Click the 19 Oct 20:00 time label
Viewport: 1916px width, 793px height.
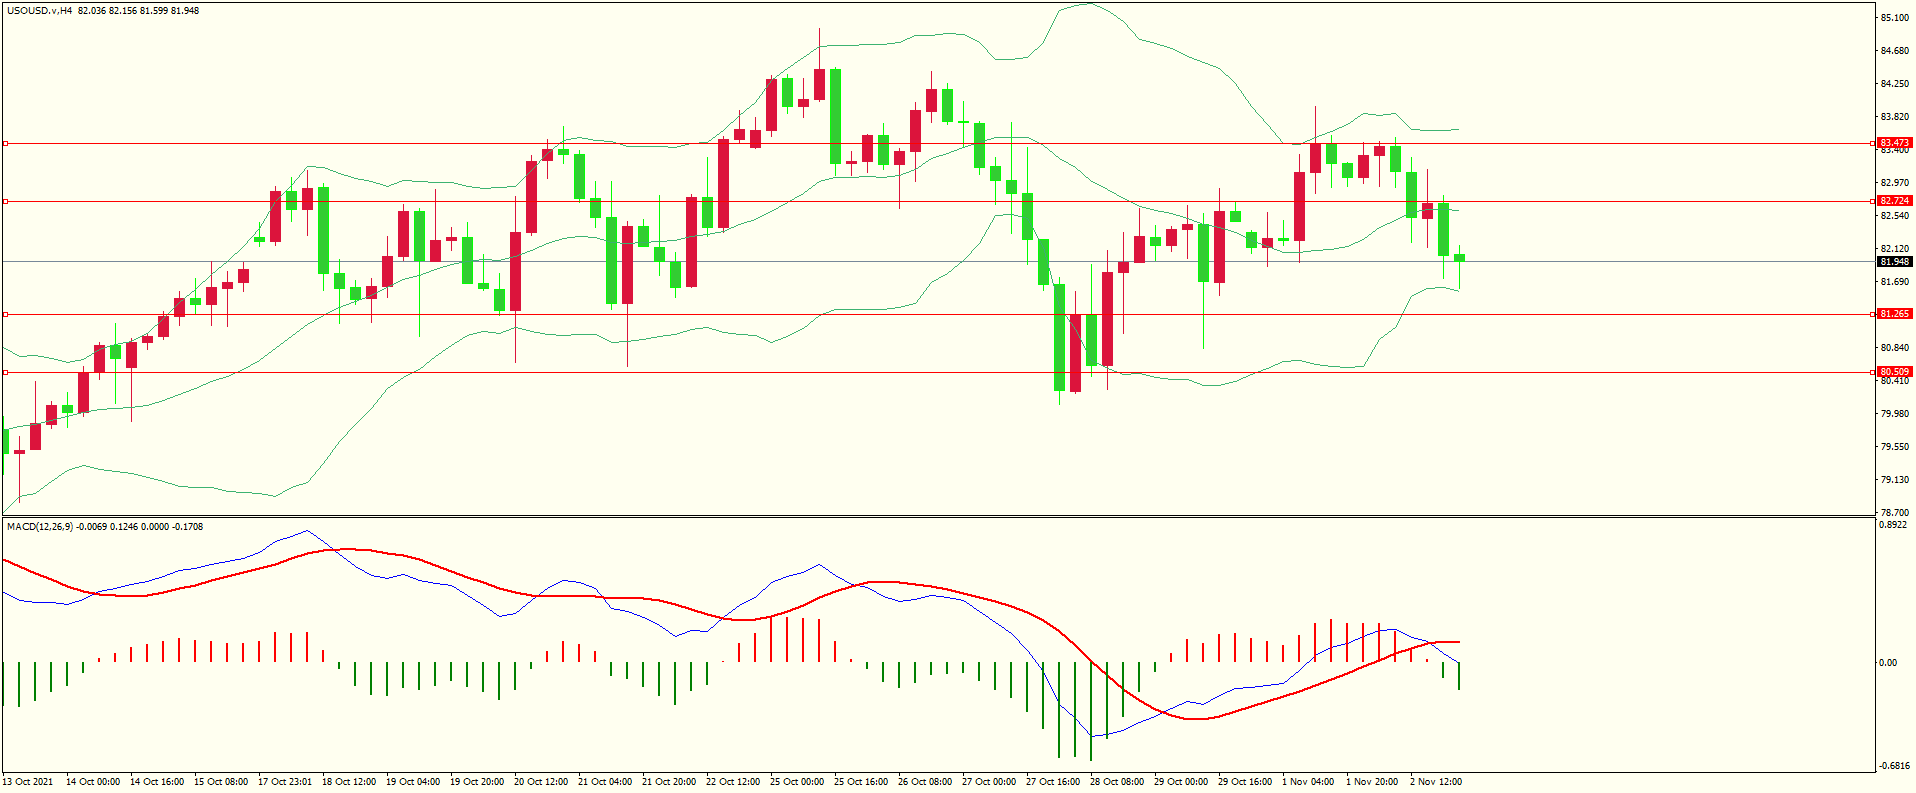(x=477, y=782)
